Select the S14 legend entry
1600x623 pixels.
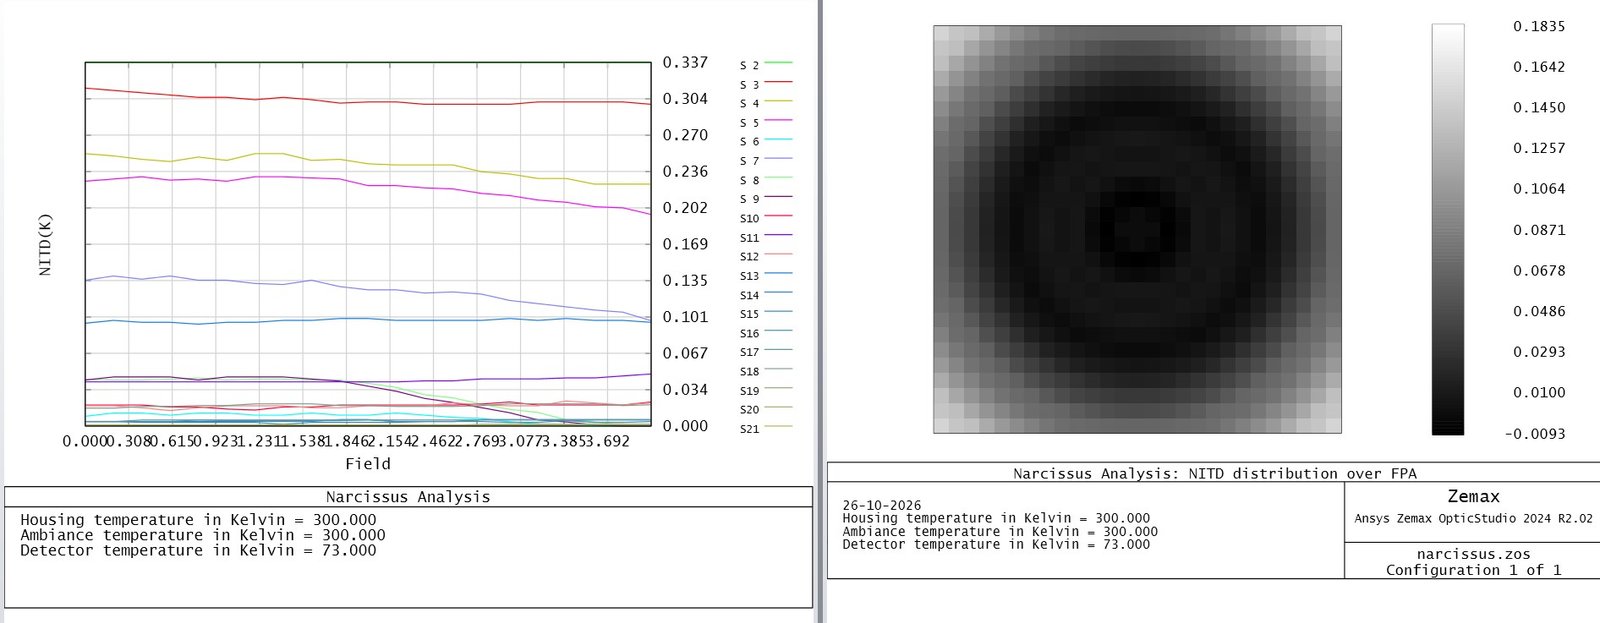click(x=766, y=295)
